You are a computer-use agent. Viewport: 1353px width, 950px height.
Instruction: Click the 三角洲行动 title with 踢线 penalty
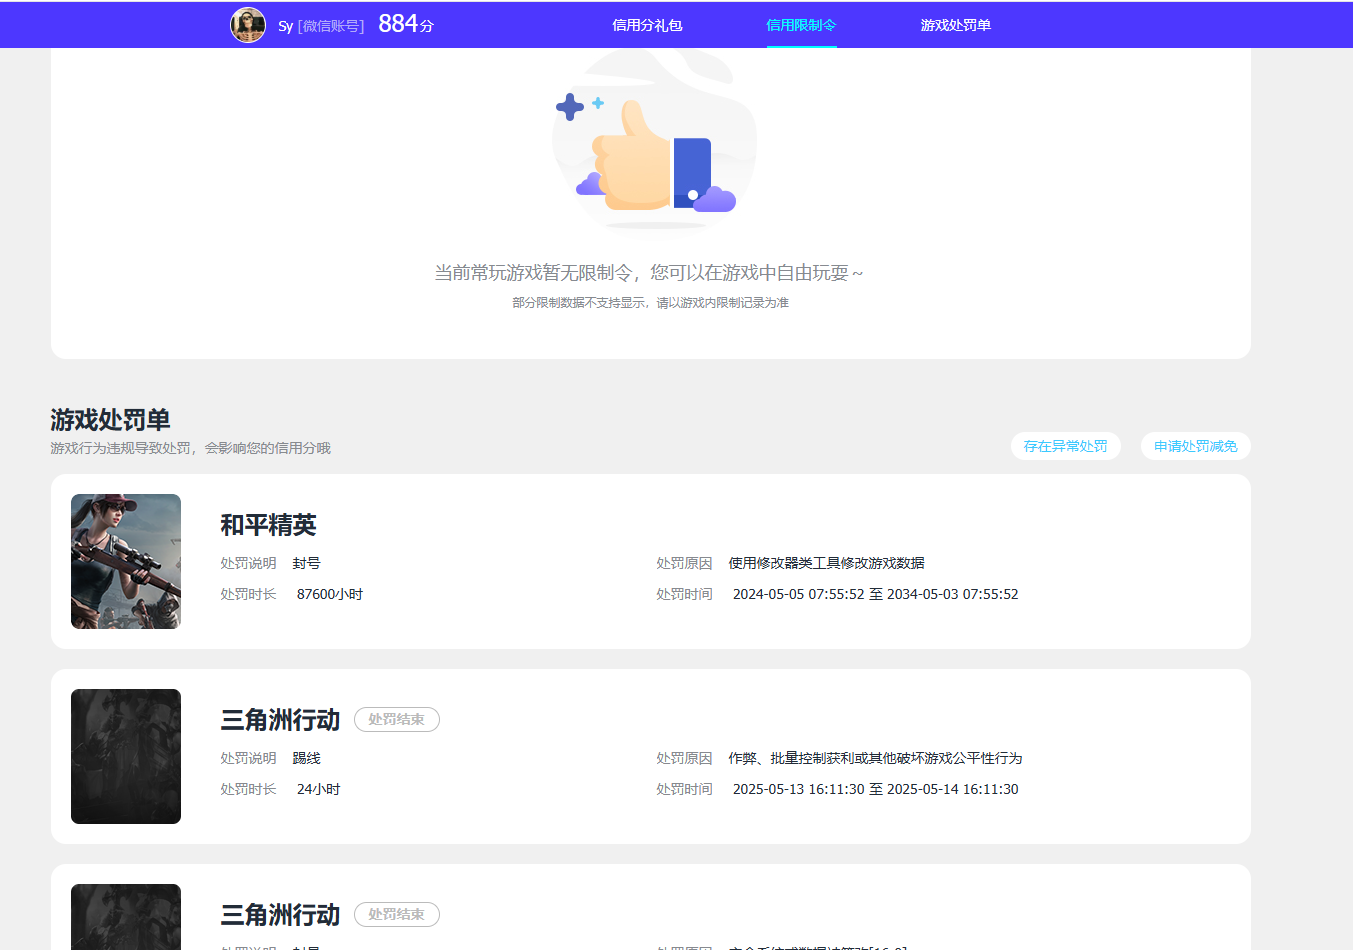tap(280, 720)
